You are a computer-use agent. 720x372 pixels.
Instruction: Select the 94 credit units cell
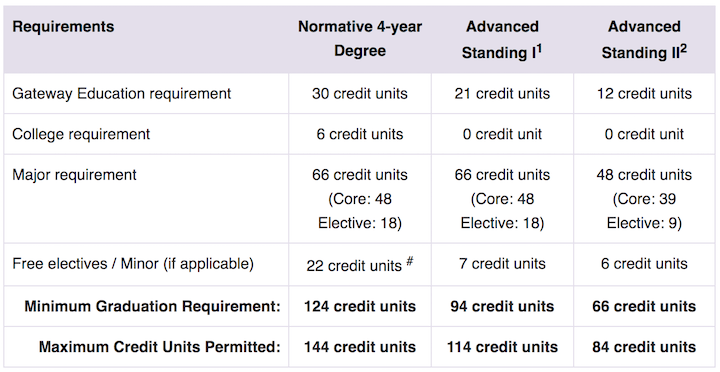[502, 306]
